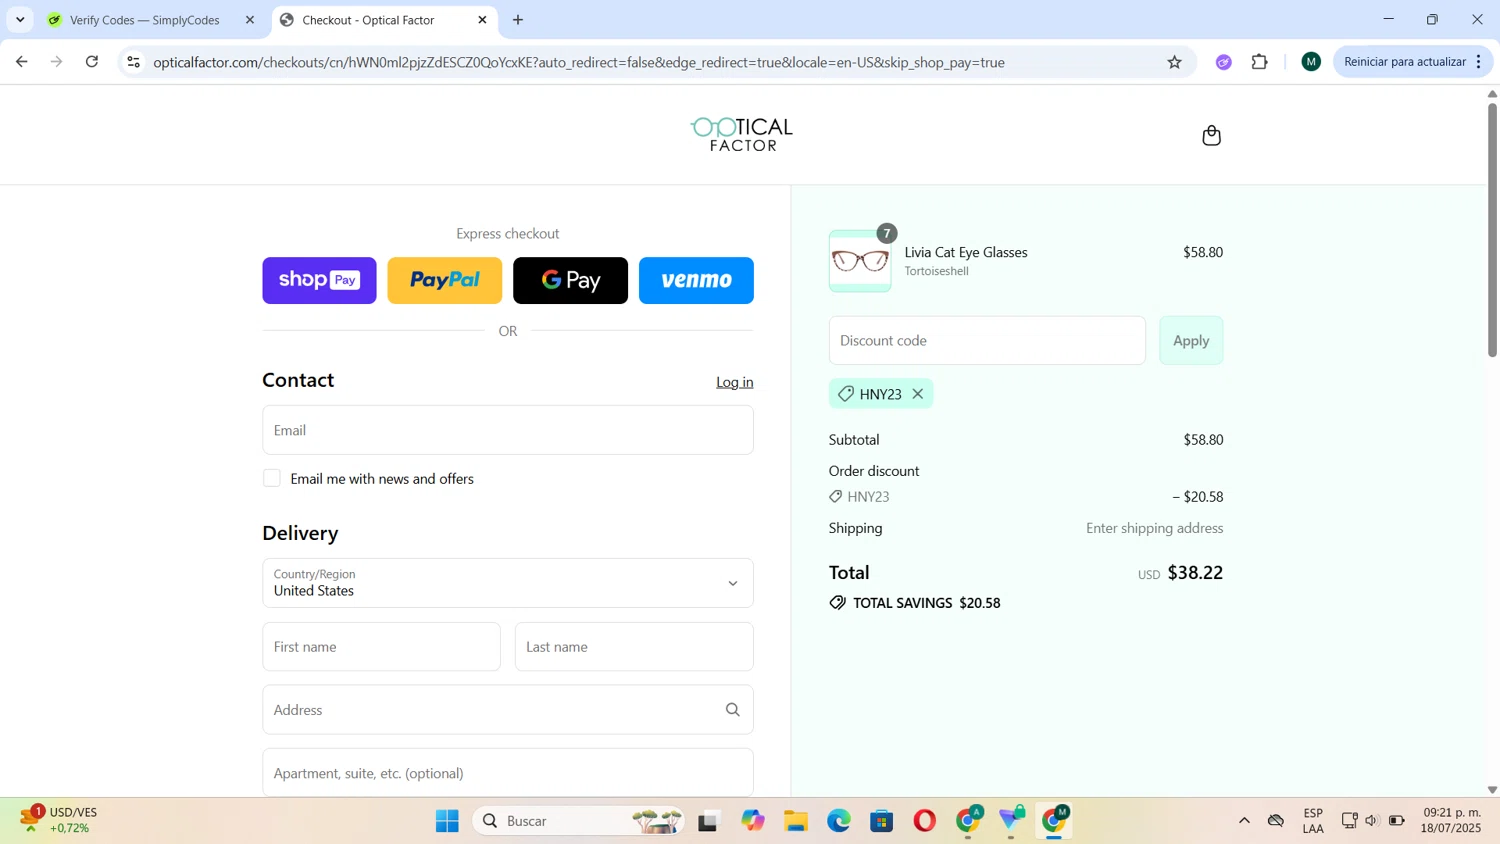Open the volume control in system tray

pyautogui.click(x=1372, y=821)
